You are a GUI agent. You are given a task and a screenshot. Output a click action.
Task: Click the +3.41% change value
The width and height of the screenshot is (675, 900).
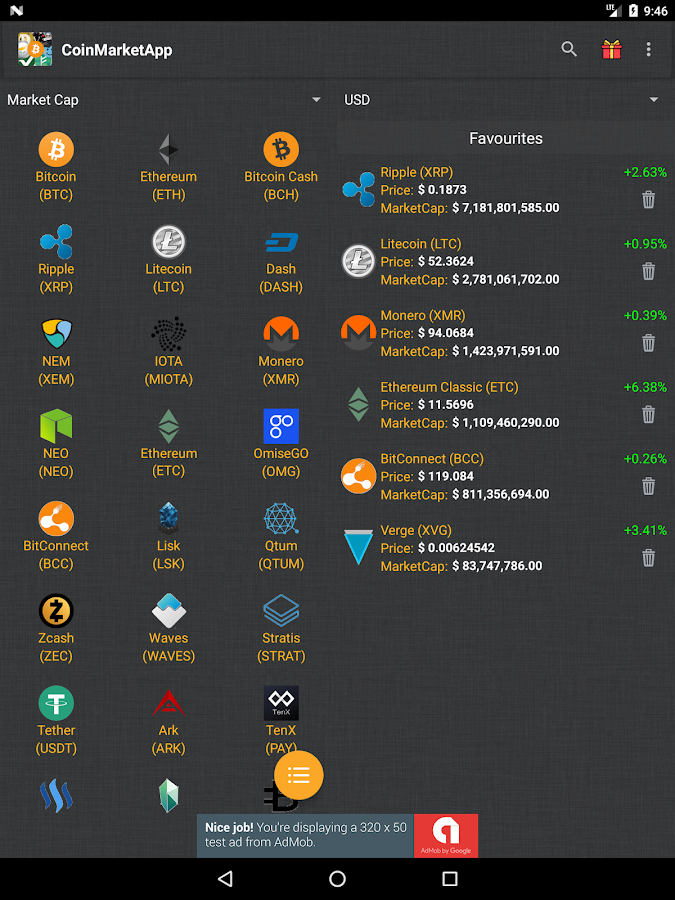point(645,530)
